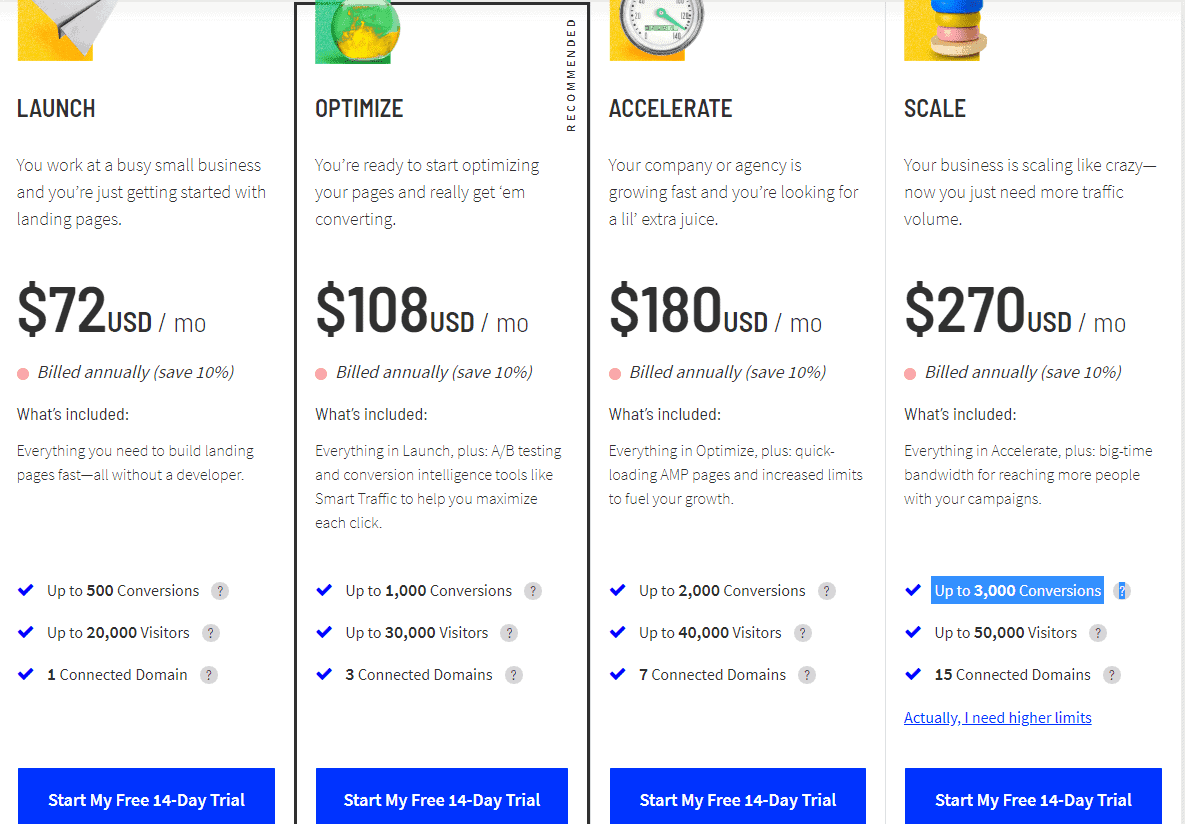Screen dimensions: 1185x824
Task: Click the Accelerate plan speedometer image
Action: 656,30
